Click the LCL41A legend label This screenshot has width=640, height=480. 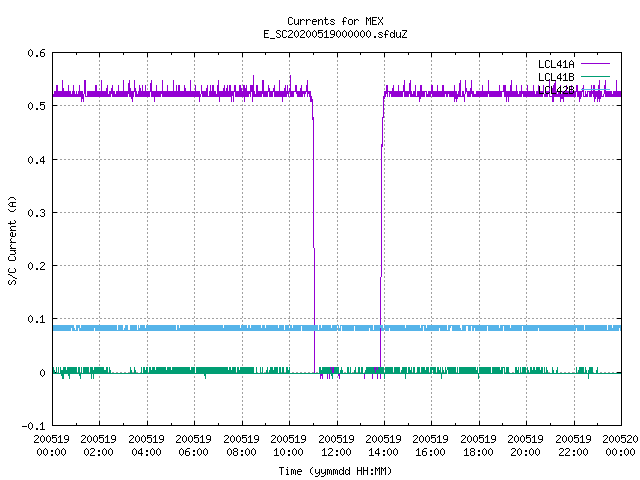click(x=556, y=64)
